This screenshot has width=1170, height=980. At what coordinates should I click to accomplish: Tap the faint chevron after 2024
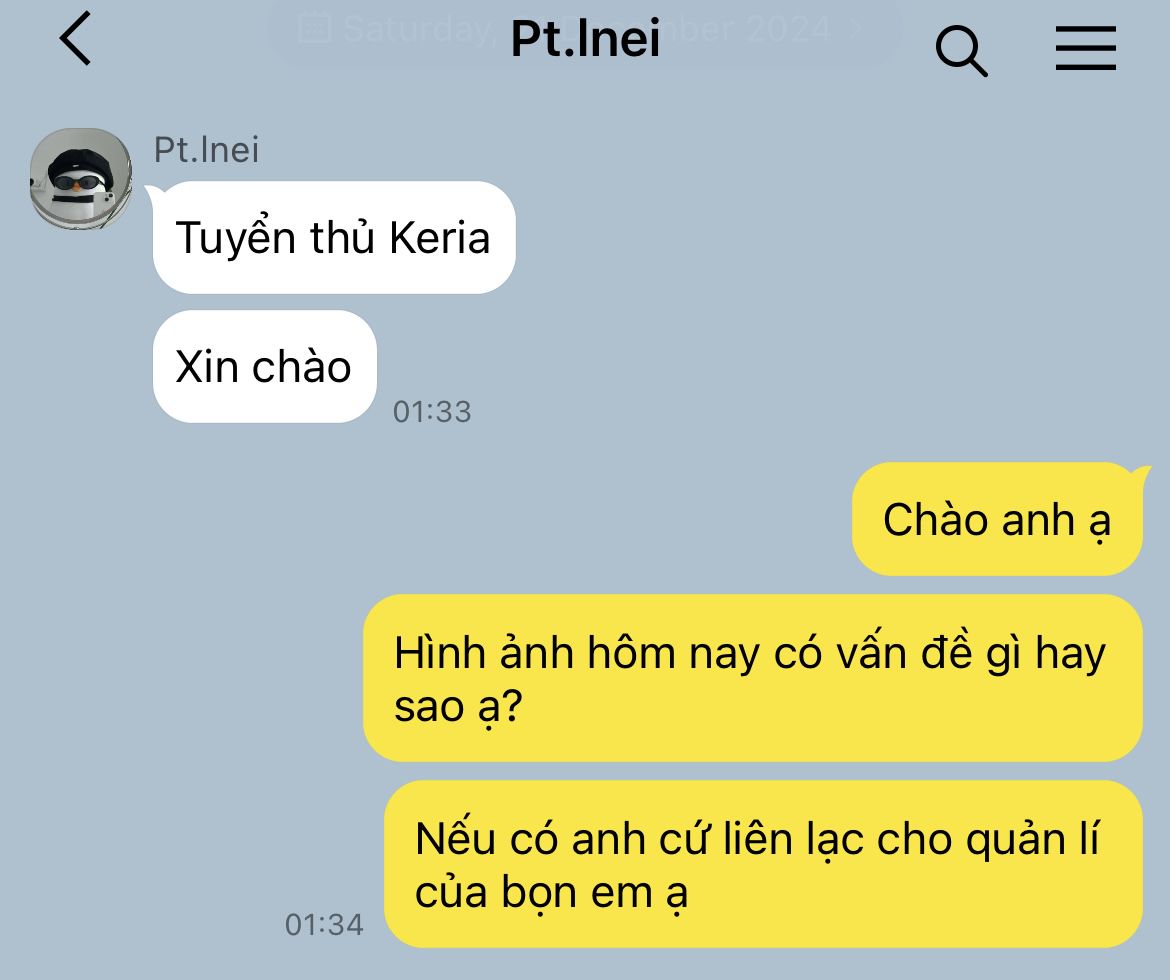click(x=855, y=29)
